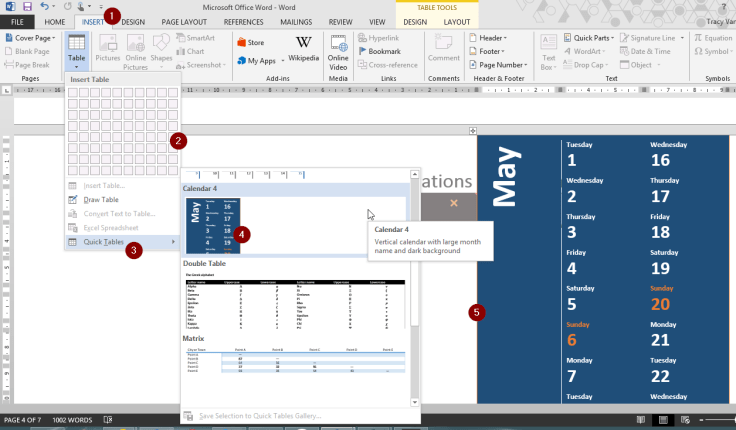This screenshot has width=736, height=430.
Task: Switch to Web Layout view icon
Action: point(685,420)
